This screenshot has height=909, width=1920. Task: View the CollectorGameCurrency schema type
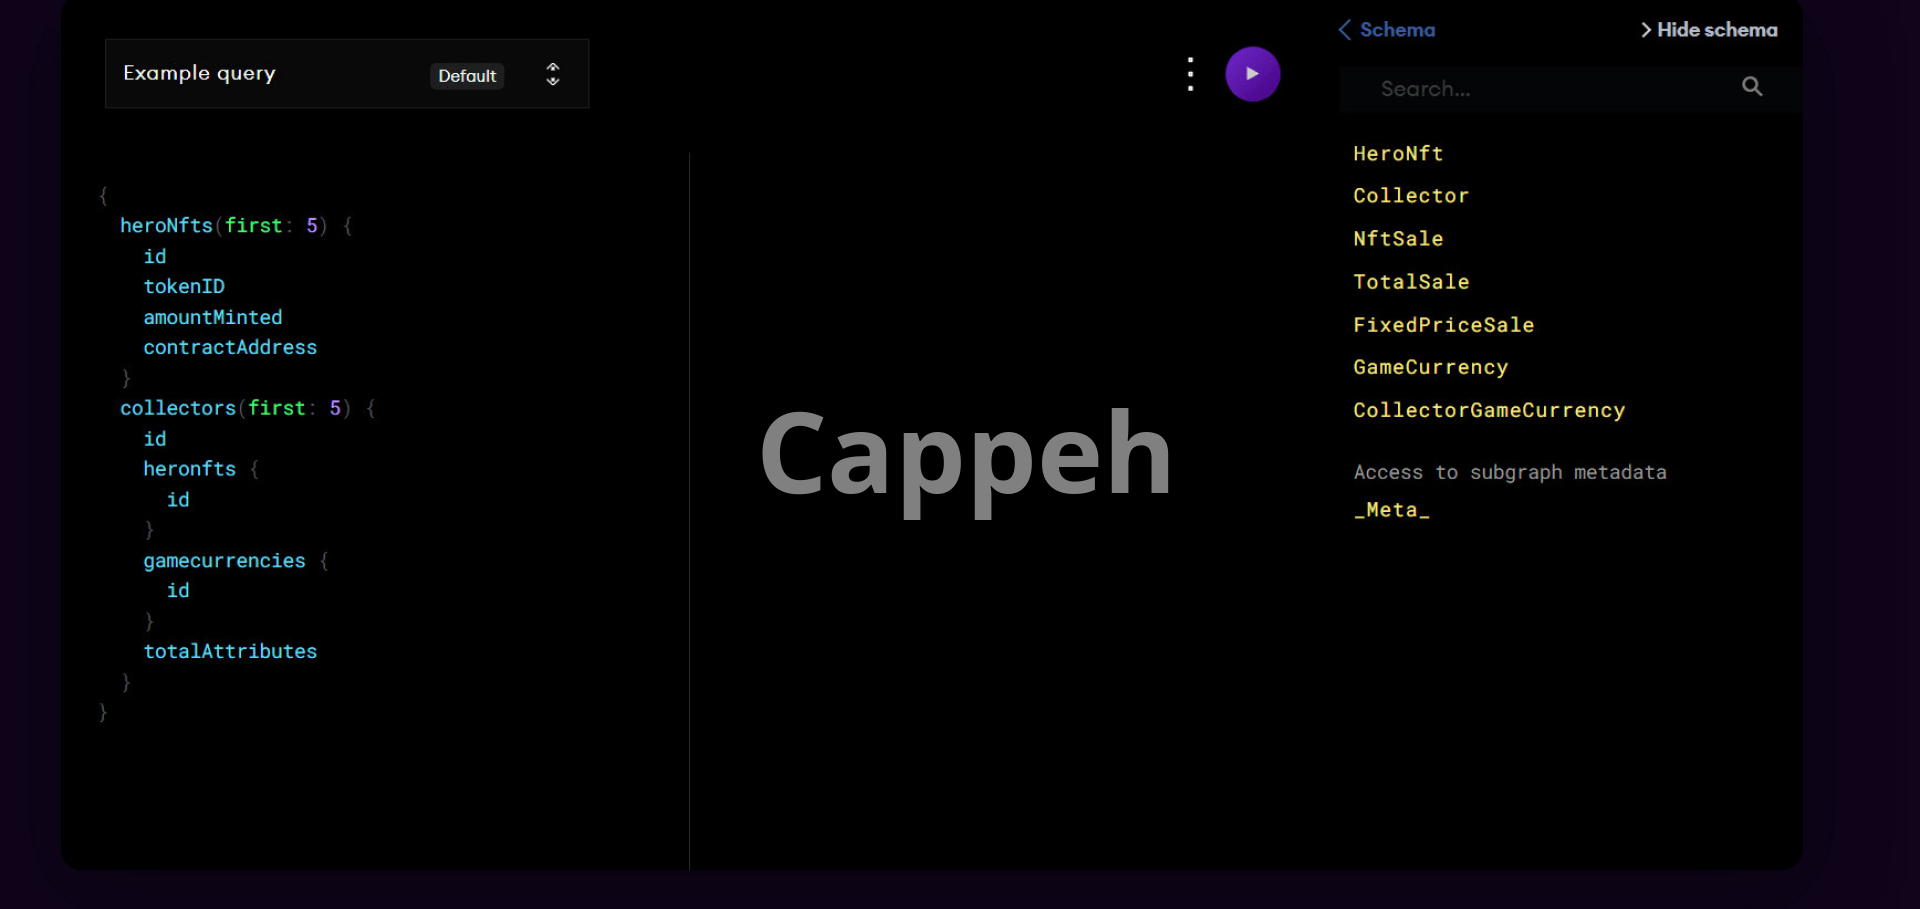(x=1488, y=411)
